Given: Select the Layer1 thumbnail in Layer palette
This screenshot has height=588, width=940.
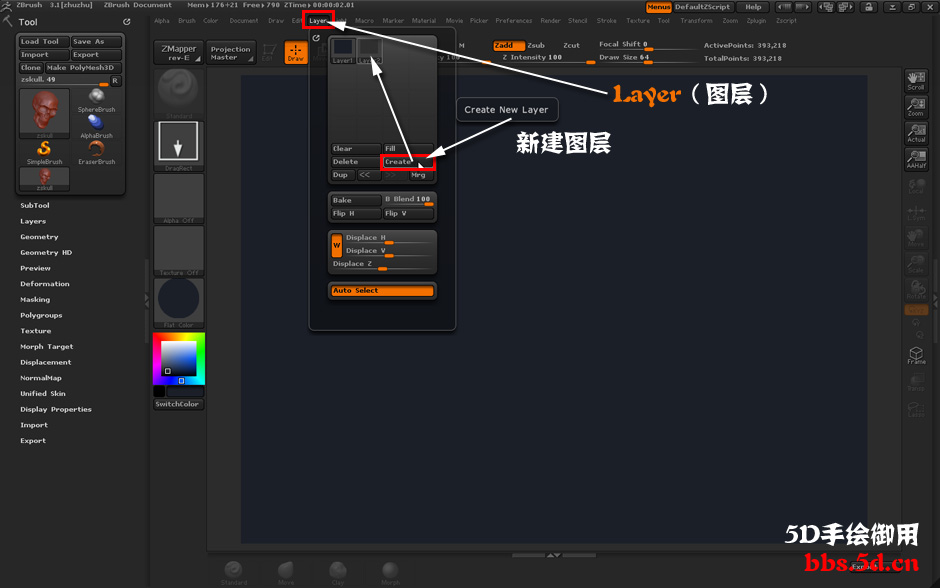Looking at the screenshot, I should (x=343, y=51).
